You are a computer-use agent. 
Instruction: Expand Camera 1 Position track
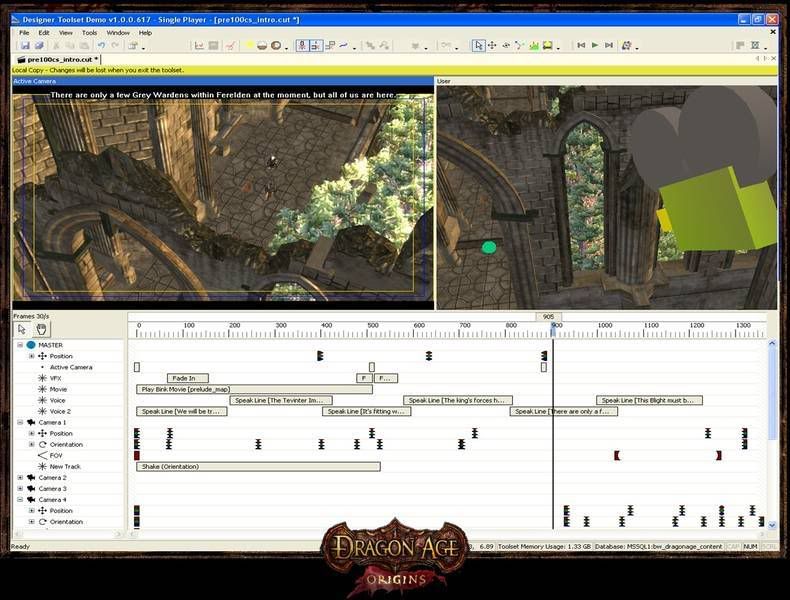pos(31,433)
